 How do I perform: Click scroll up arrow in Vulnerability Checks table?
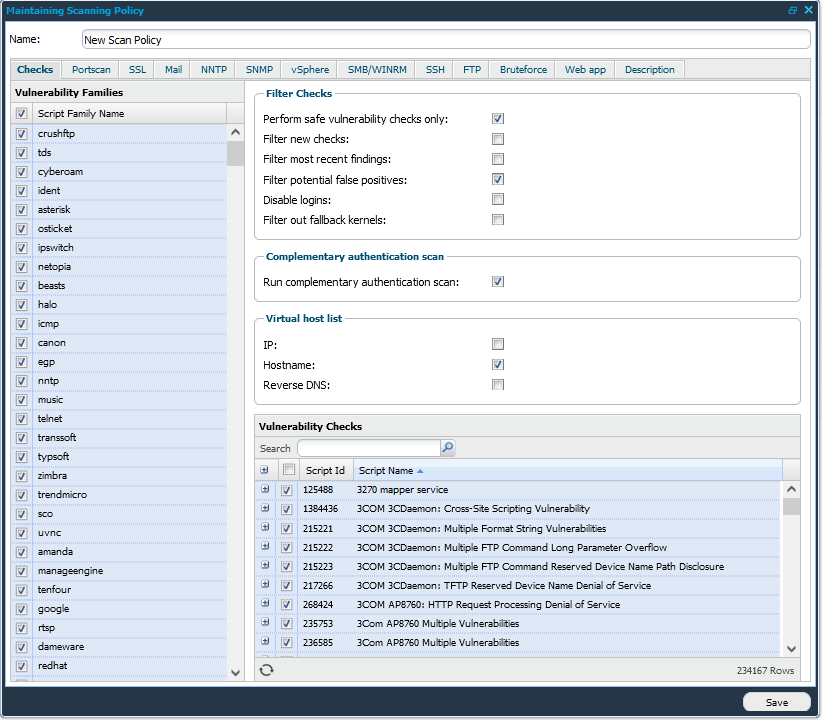click(791, 490)
